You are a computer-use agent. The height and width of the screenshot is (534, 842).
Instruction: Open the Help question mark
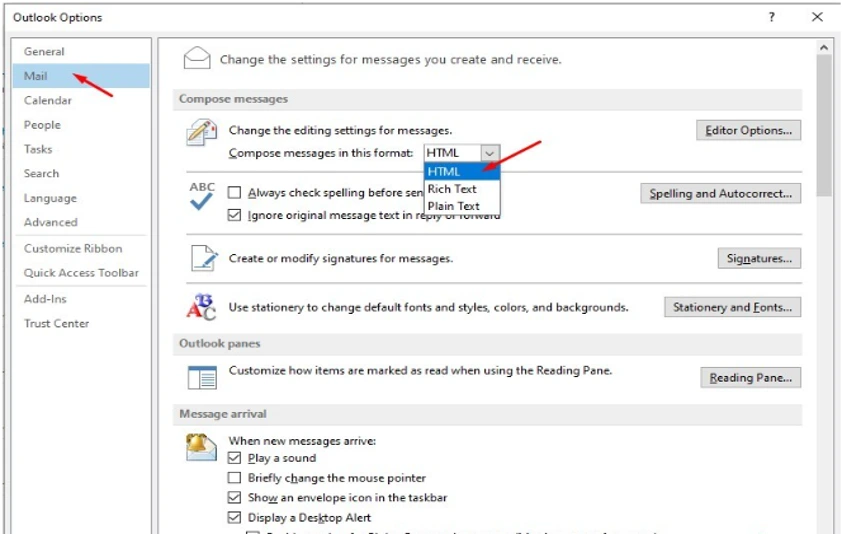coord(772,17)
